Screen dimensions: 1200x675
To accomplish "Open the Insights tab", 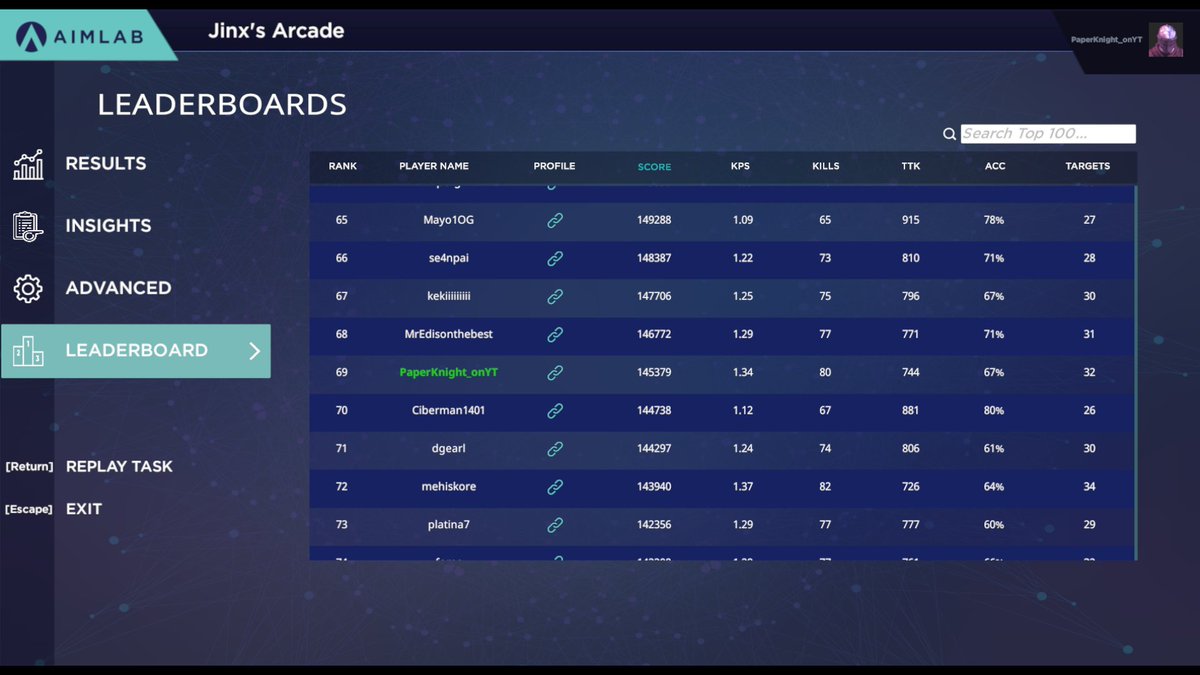I will pyautogui.click(x=108, y=225).
